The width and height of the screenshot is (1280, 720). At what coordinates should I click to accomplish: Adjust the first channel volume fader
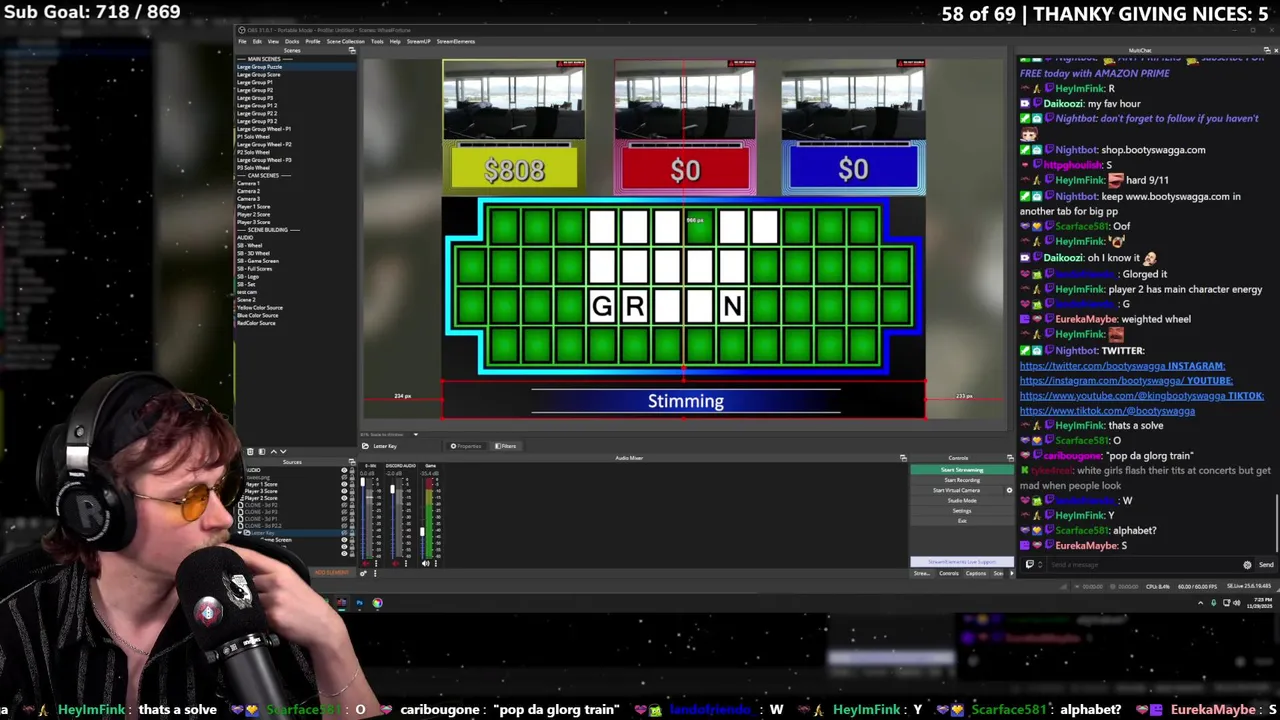363,482
